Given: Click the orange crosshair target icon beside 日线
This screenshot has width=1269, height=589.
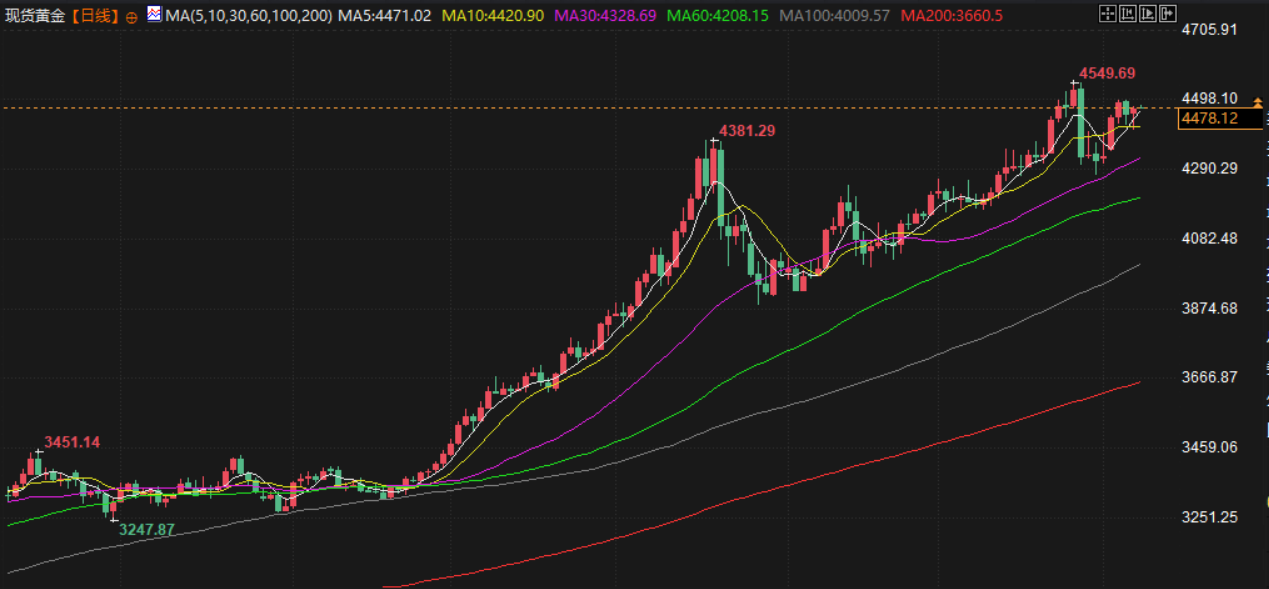Looking at the screenshot, I should (133, 16).
